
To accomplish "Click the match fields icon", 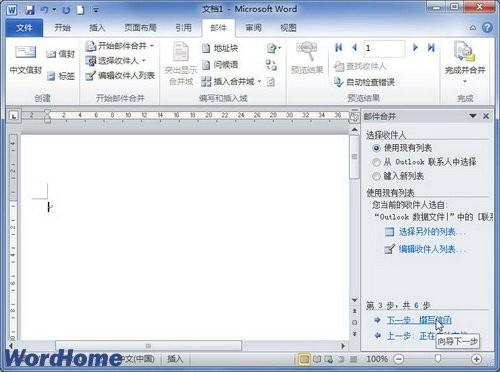I will (271, 65).
